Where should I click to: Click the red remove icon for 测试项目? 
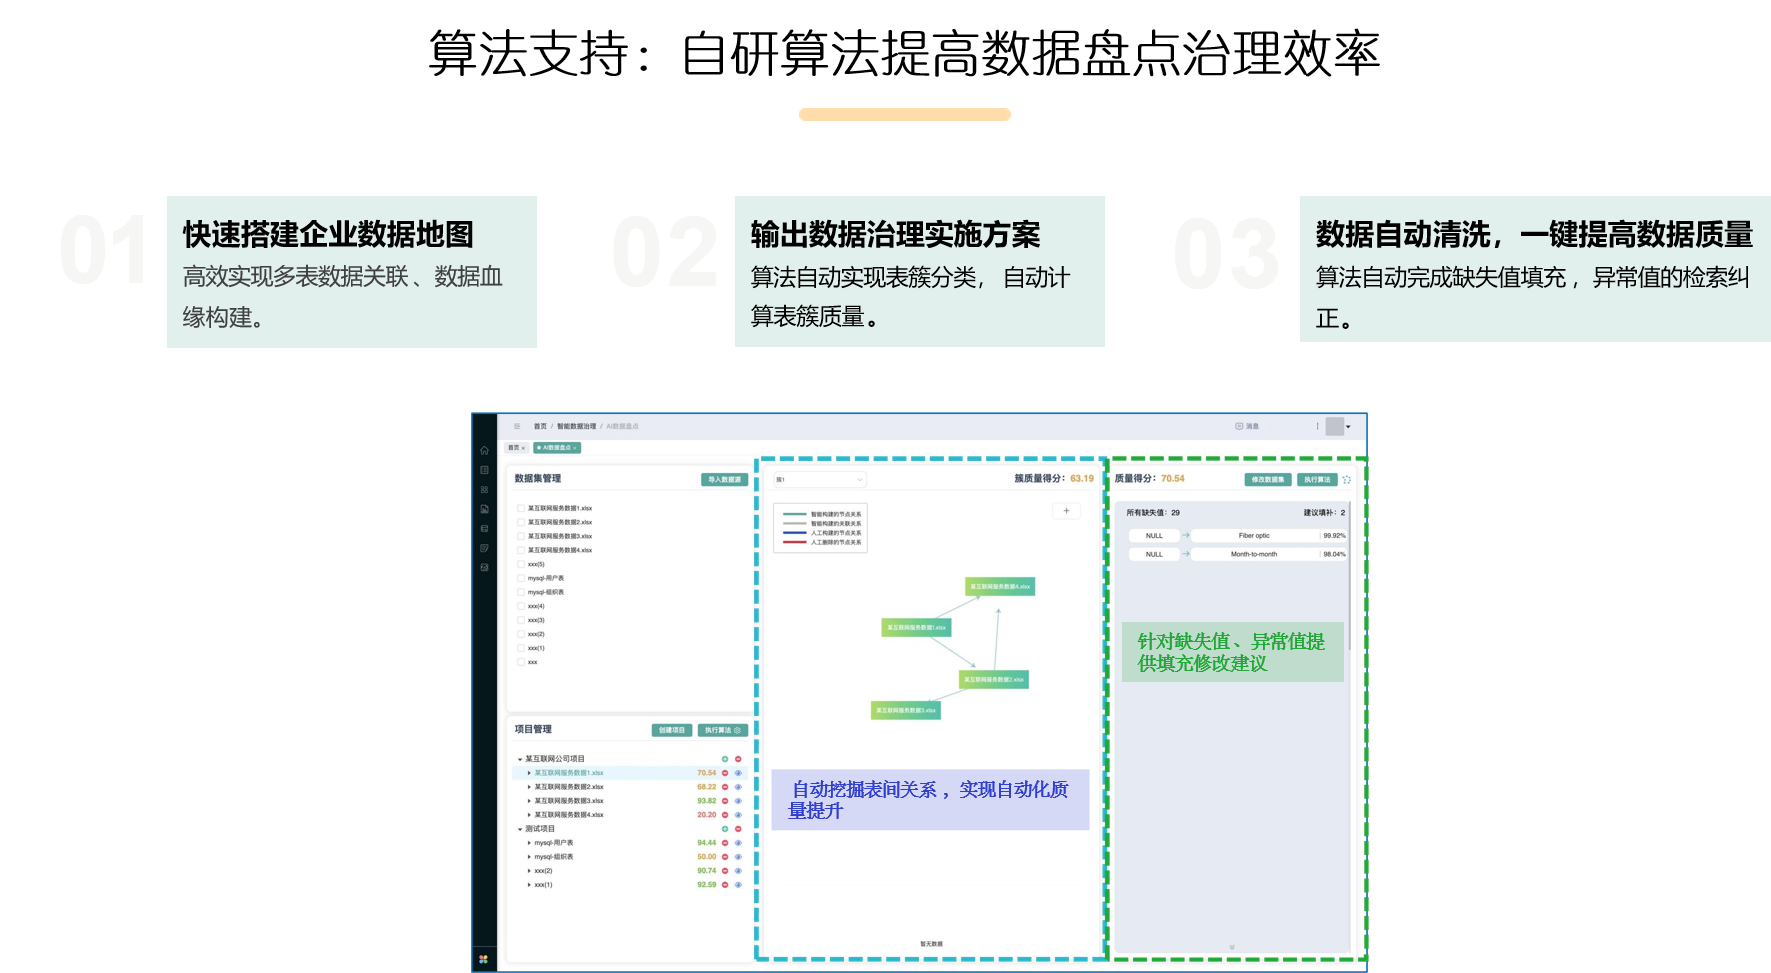point(738,829)
